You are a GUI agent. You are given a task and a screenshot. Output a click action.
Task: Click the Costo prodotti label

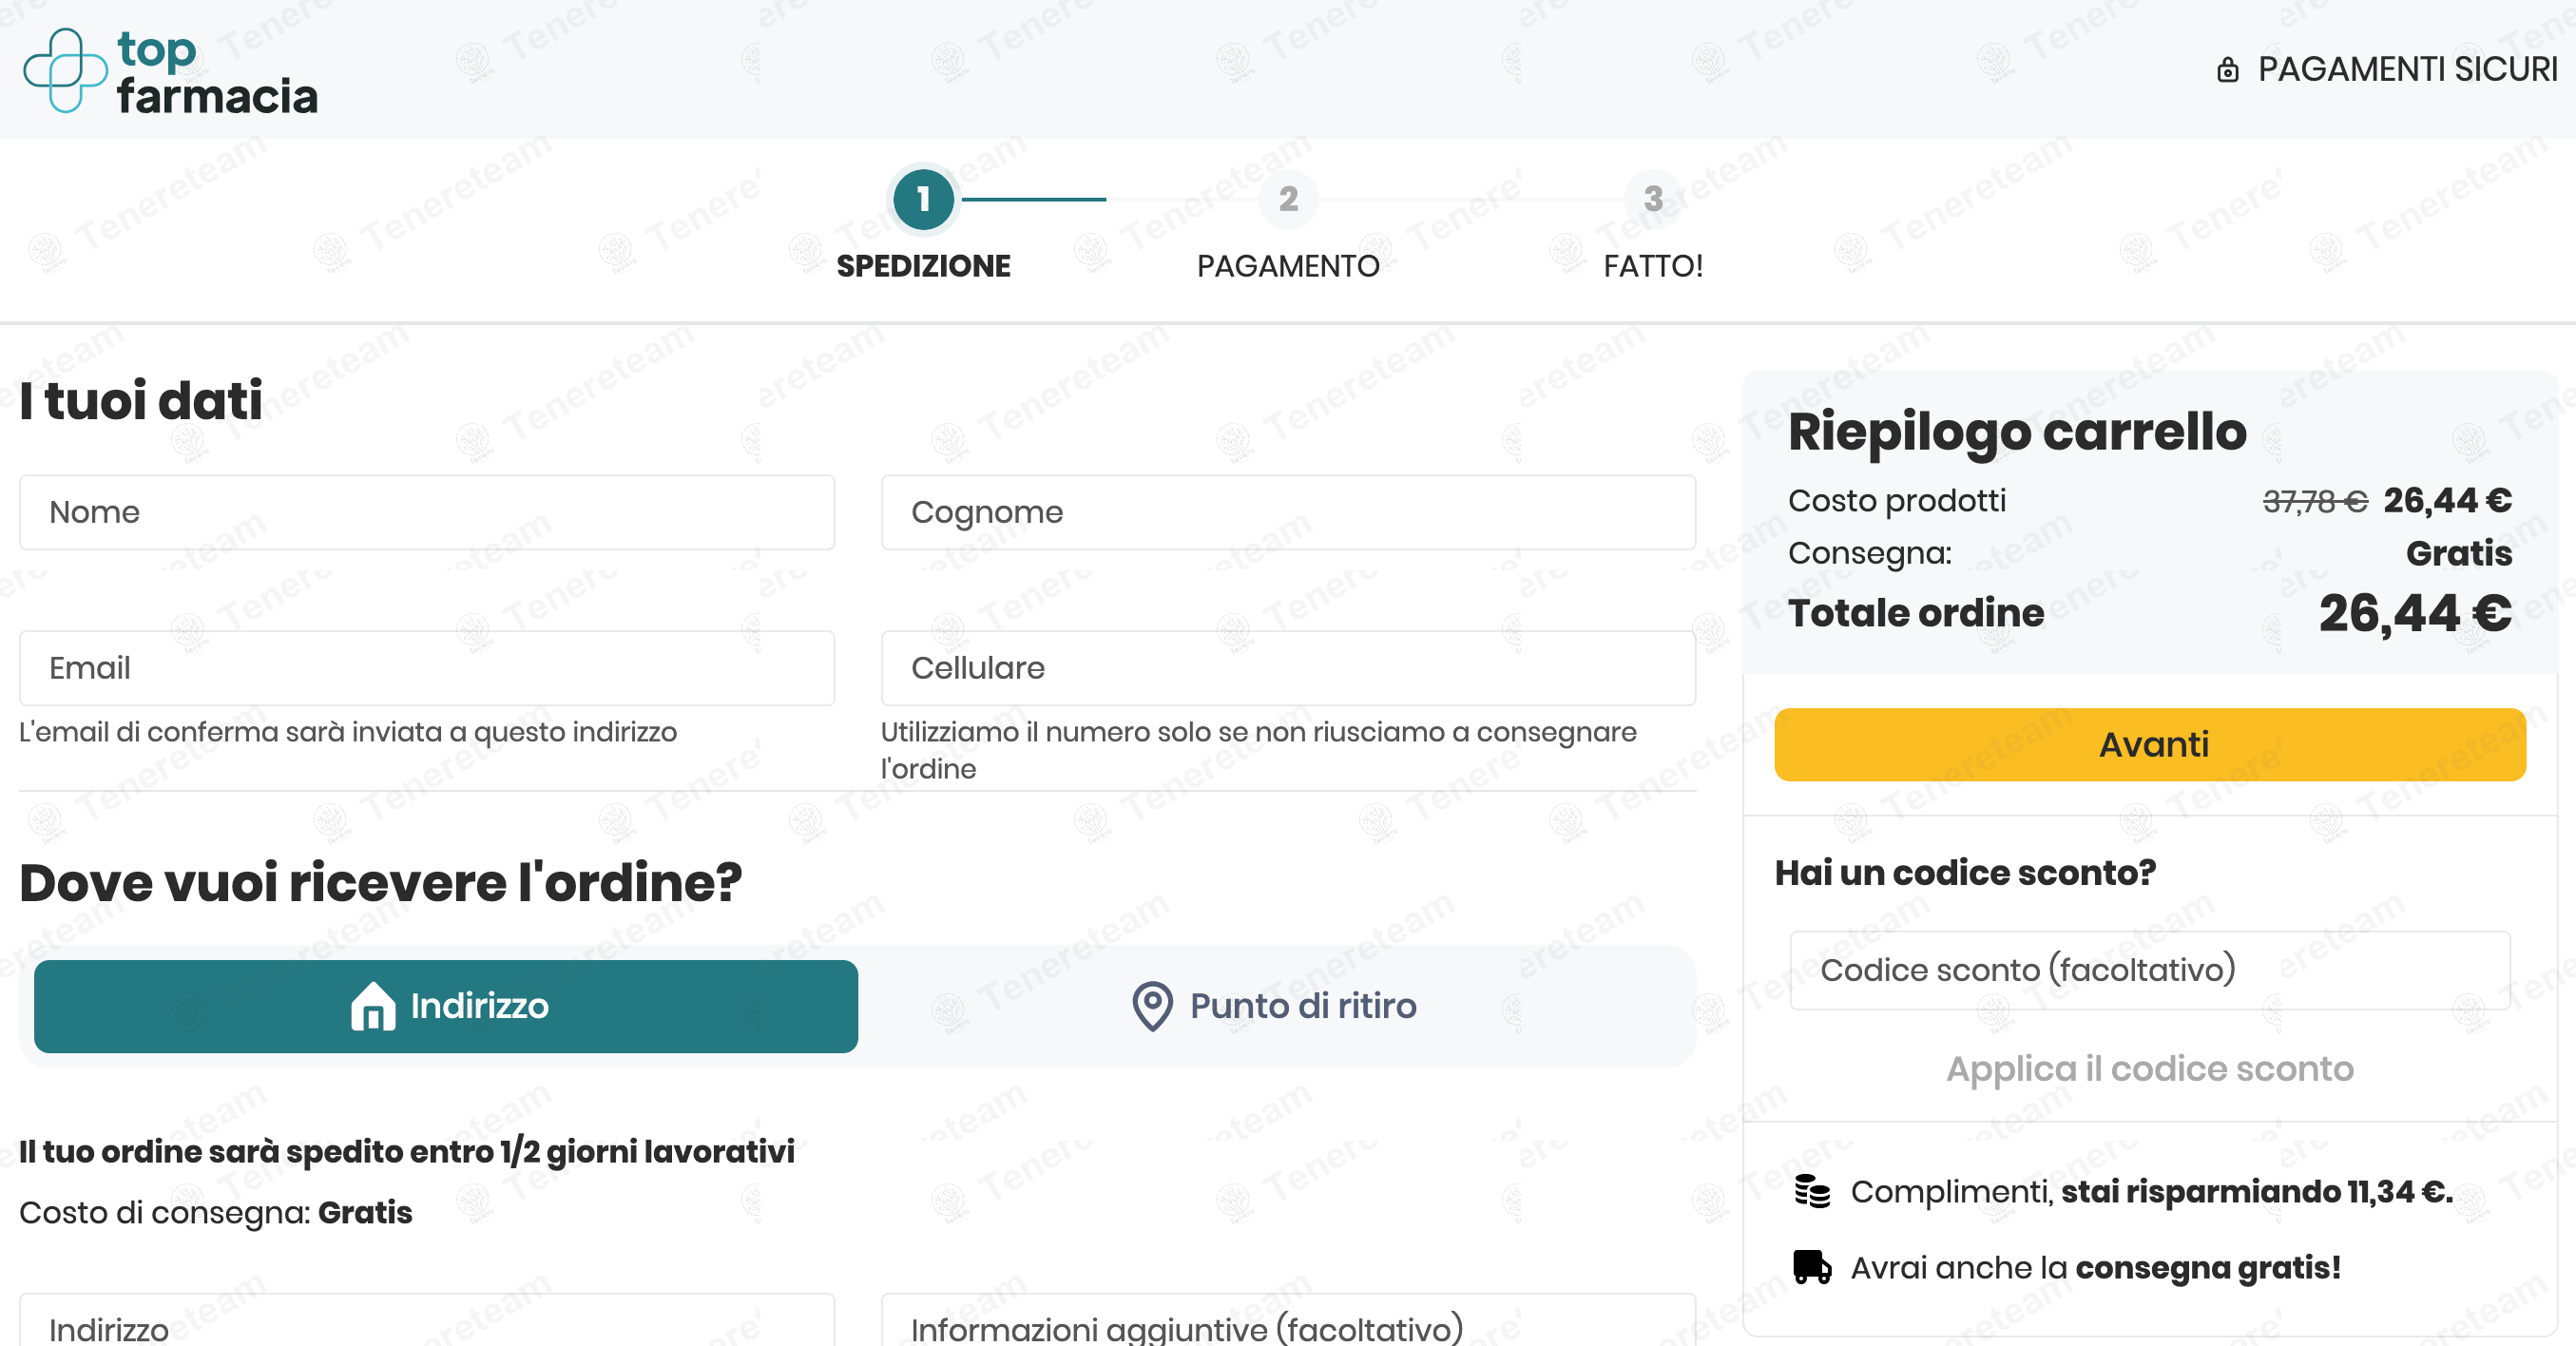coord(1897,501)
